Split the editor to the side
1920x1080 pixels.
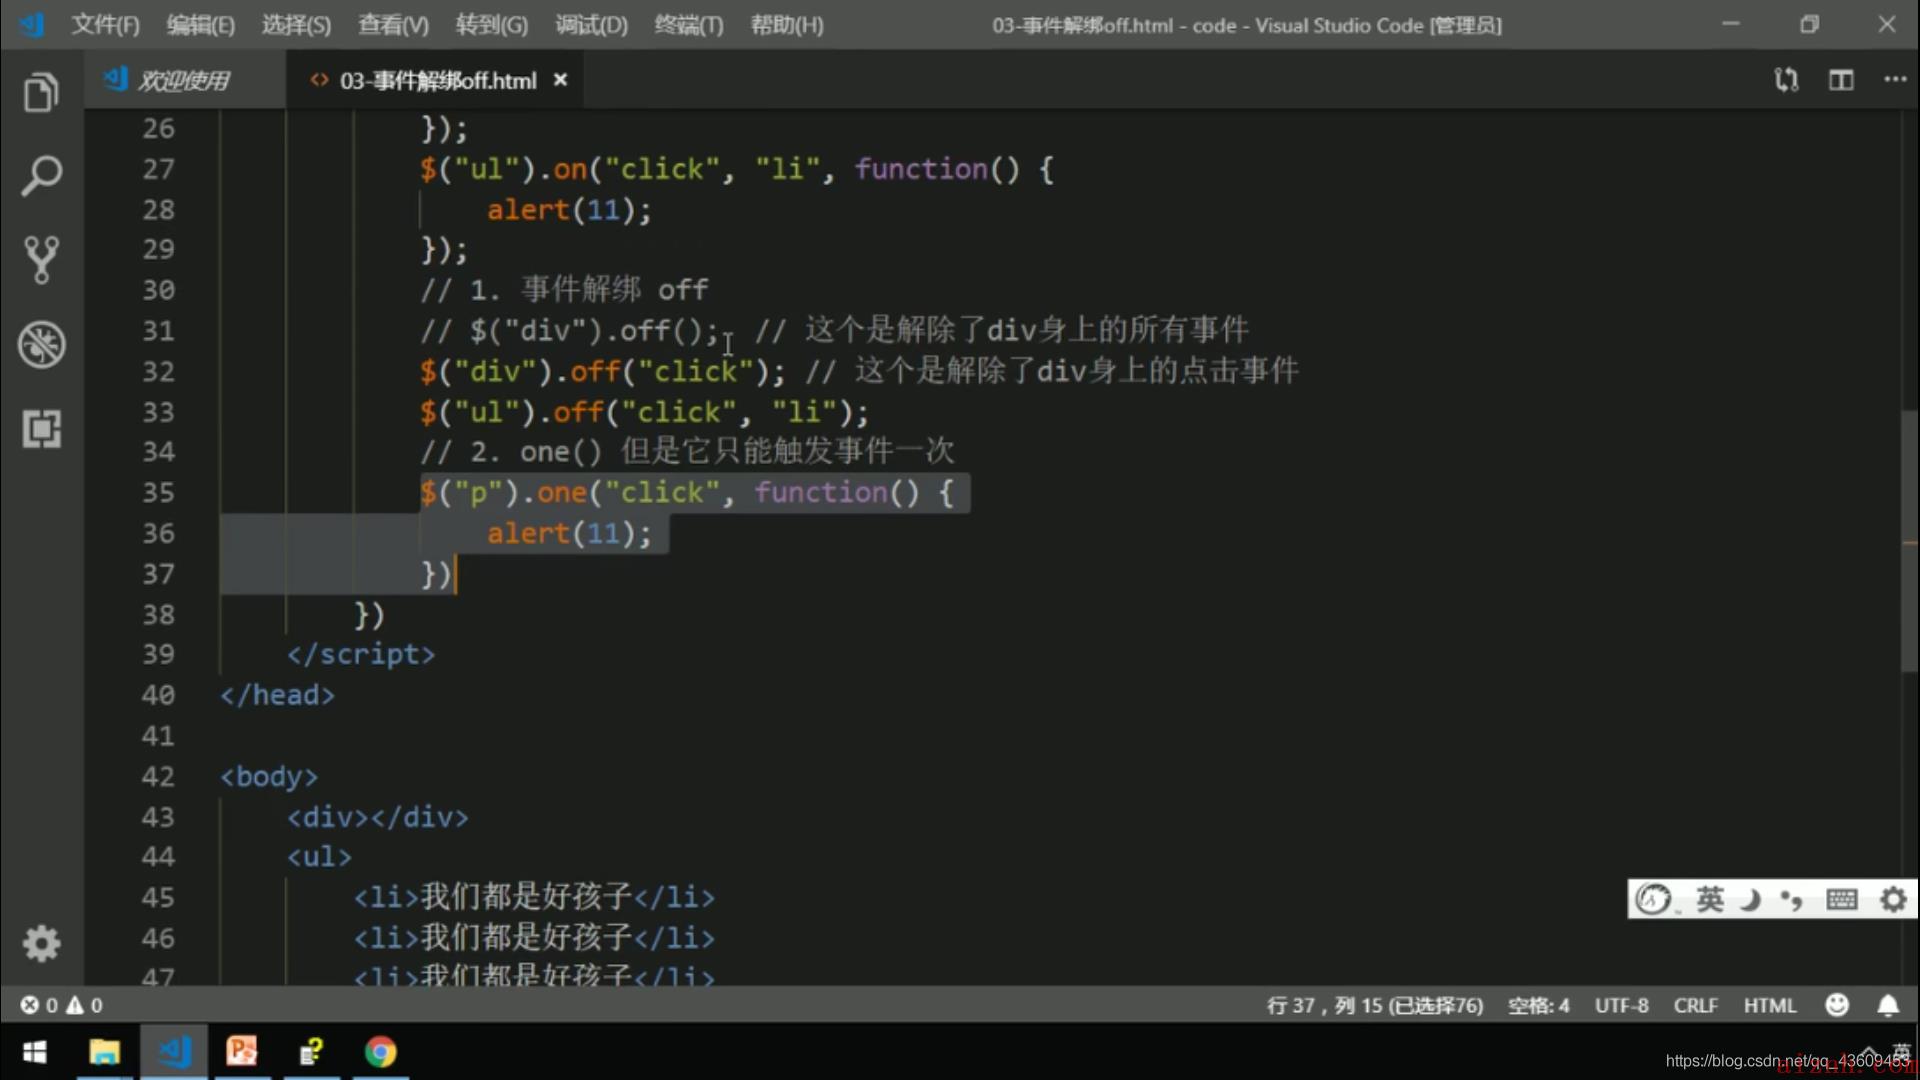(1841, 80)
